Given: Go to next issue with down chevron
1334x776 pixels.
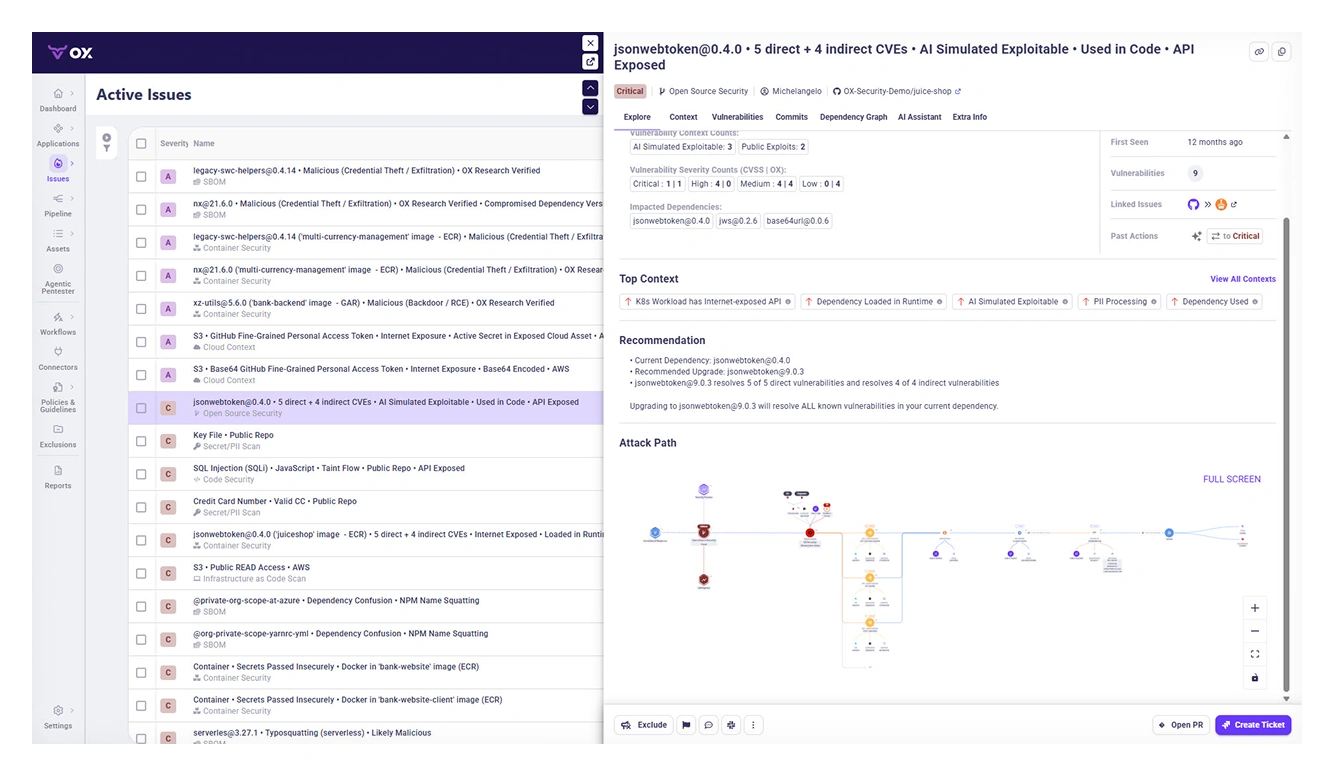Looking at the screenshot, I should click(x=590, y=107).
